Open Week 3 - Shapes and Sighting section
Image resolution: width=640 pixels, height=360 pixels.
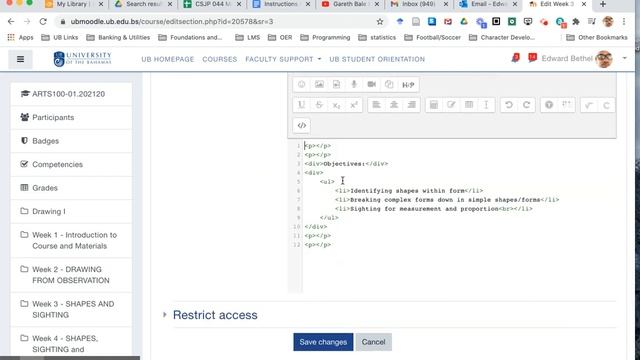tap(71, 309)
